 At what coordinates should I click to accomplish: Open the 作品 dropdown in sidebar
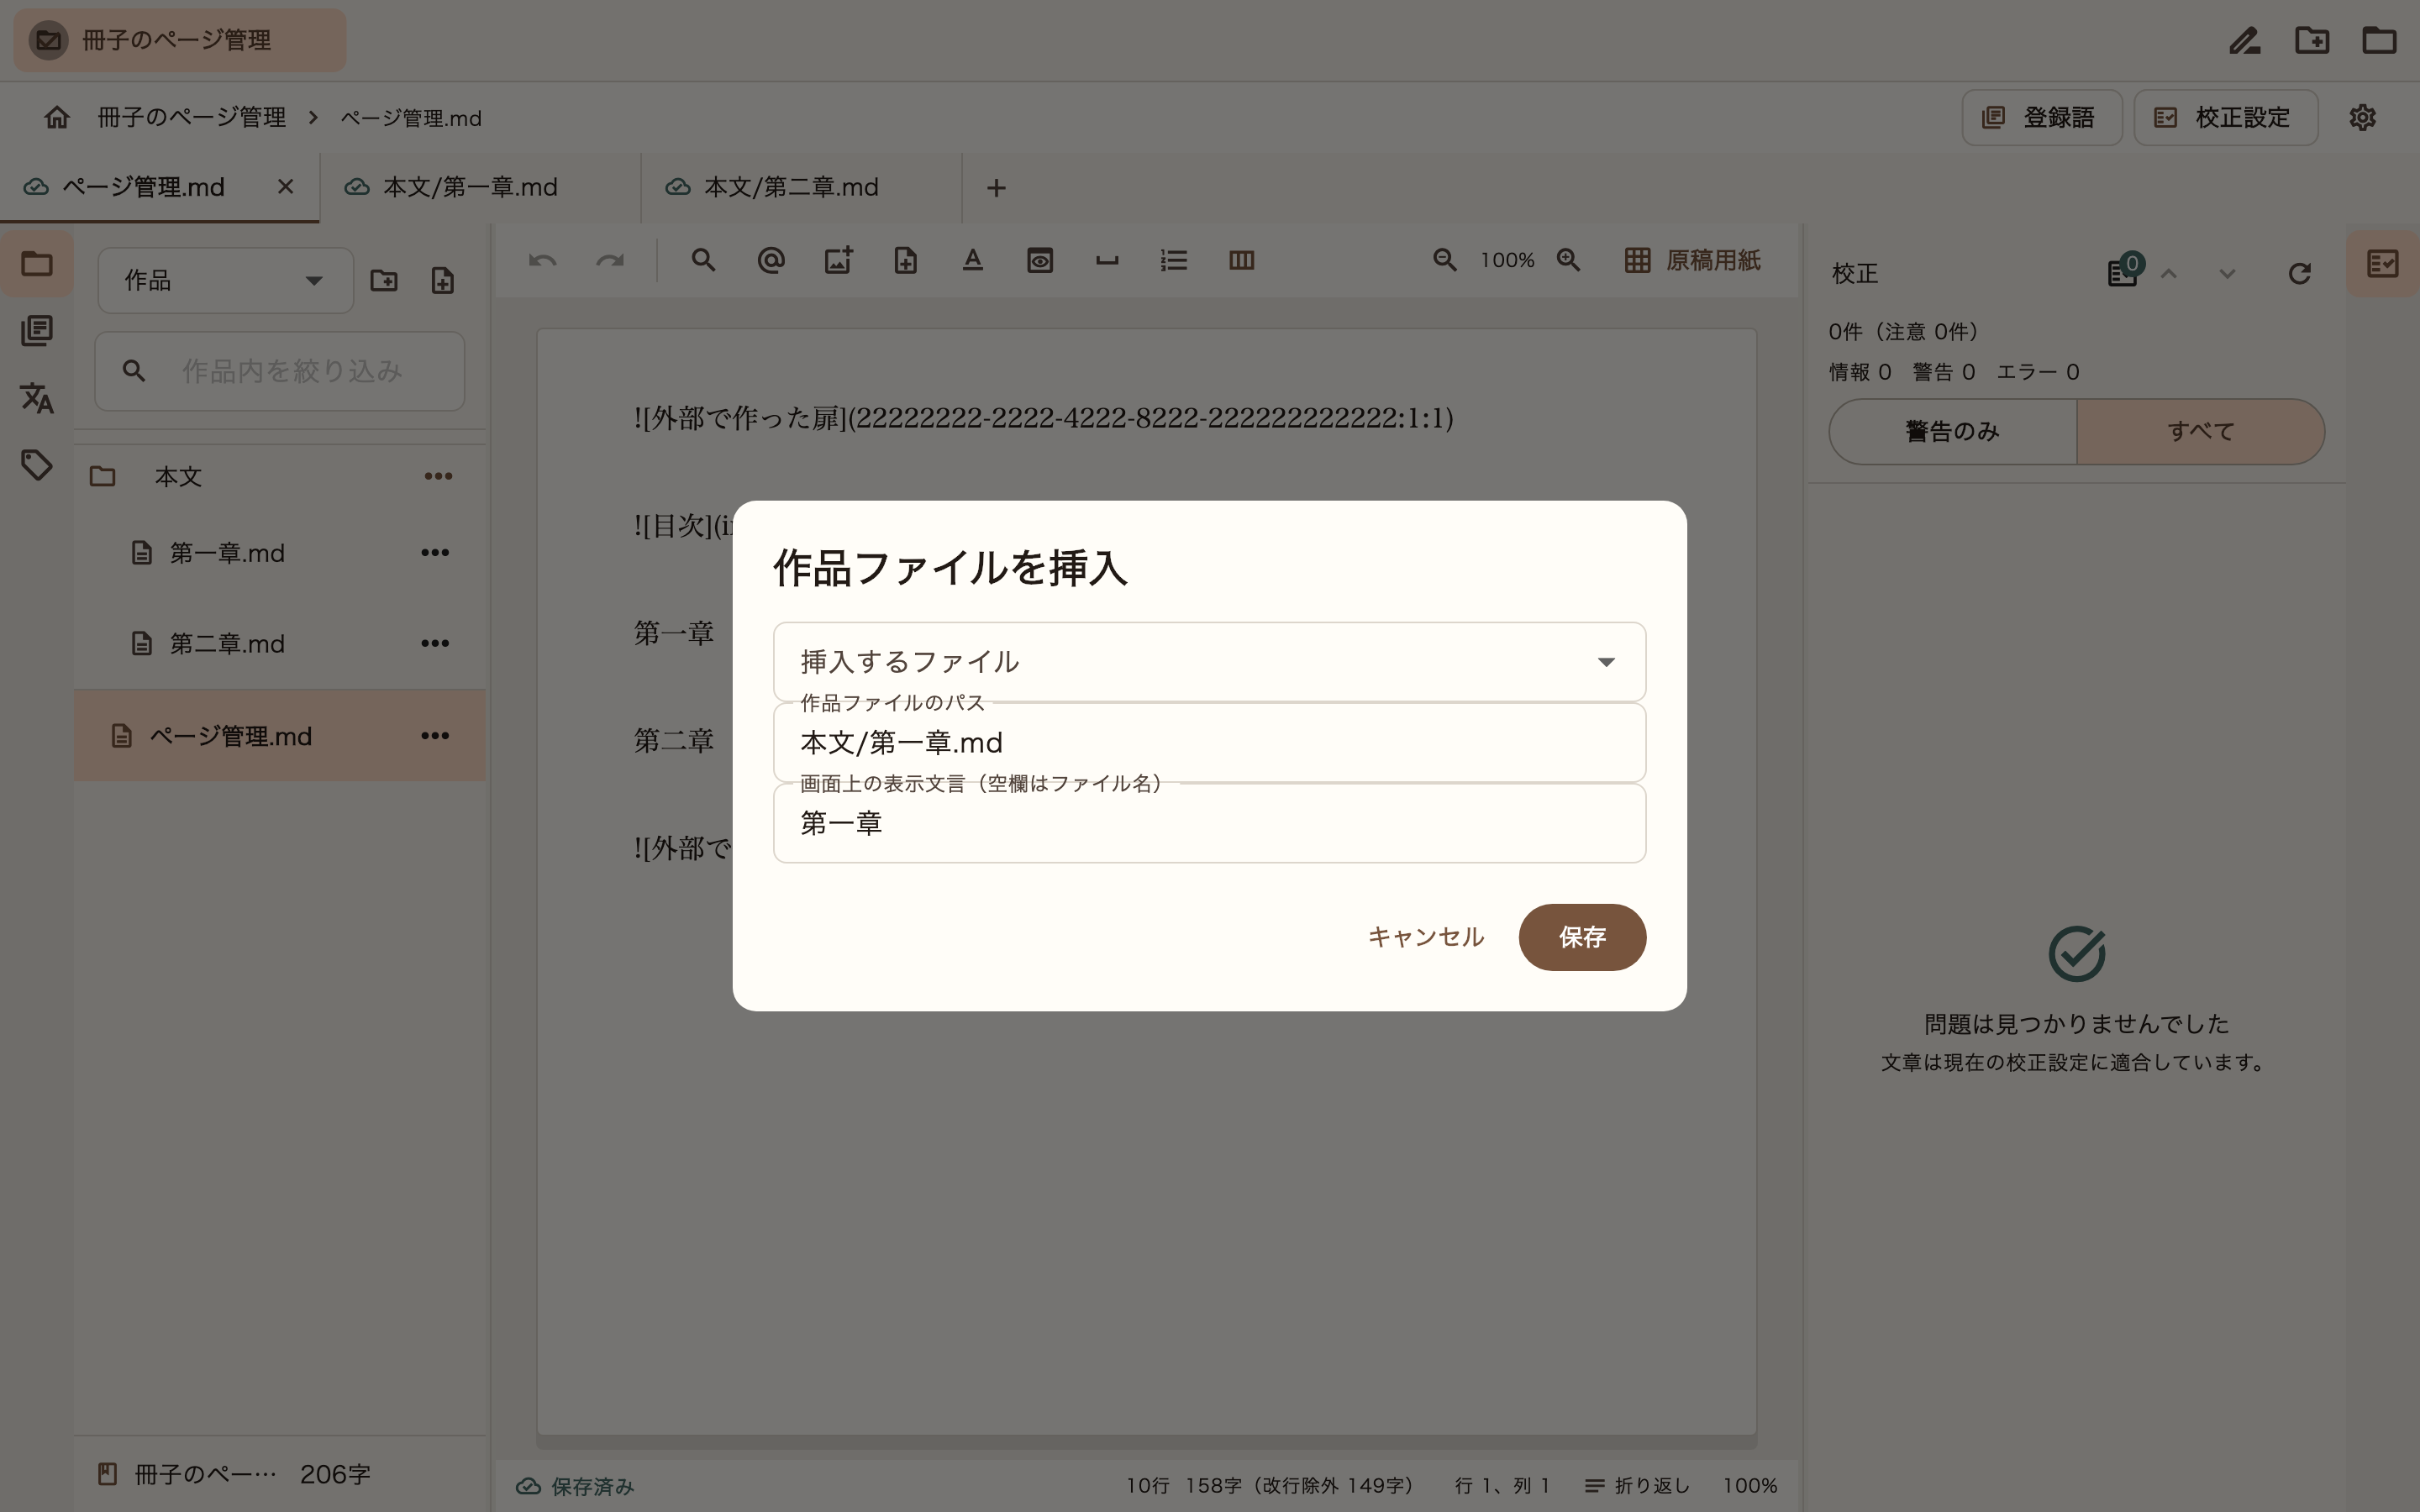pos(226,281)
